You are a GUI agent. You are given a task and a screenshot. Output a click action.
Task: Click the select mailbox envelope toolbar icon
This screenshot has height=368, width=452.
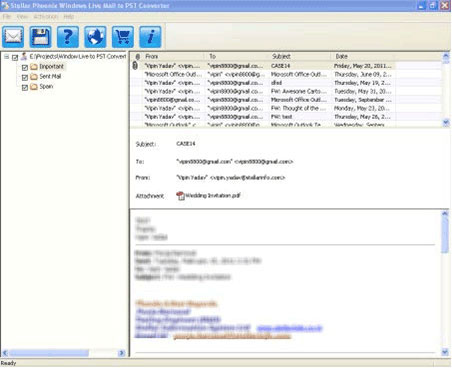[x=13, y=36]
